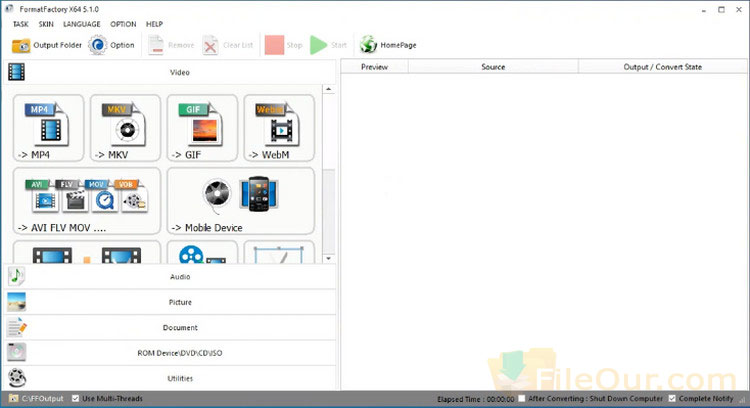
Task: Expand the Utilities category section
Action: [x=170, y=378]
